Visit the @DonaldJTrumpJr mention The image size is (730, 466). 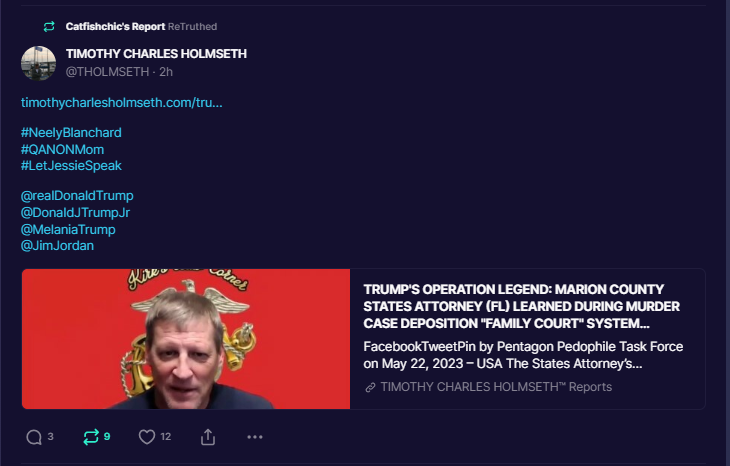pos(75,213)
